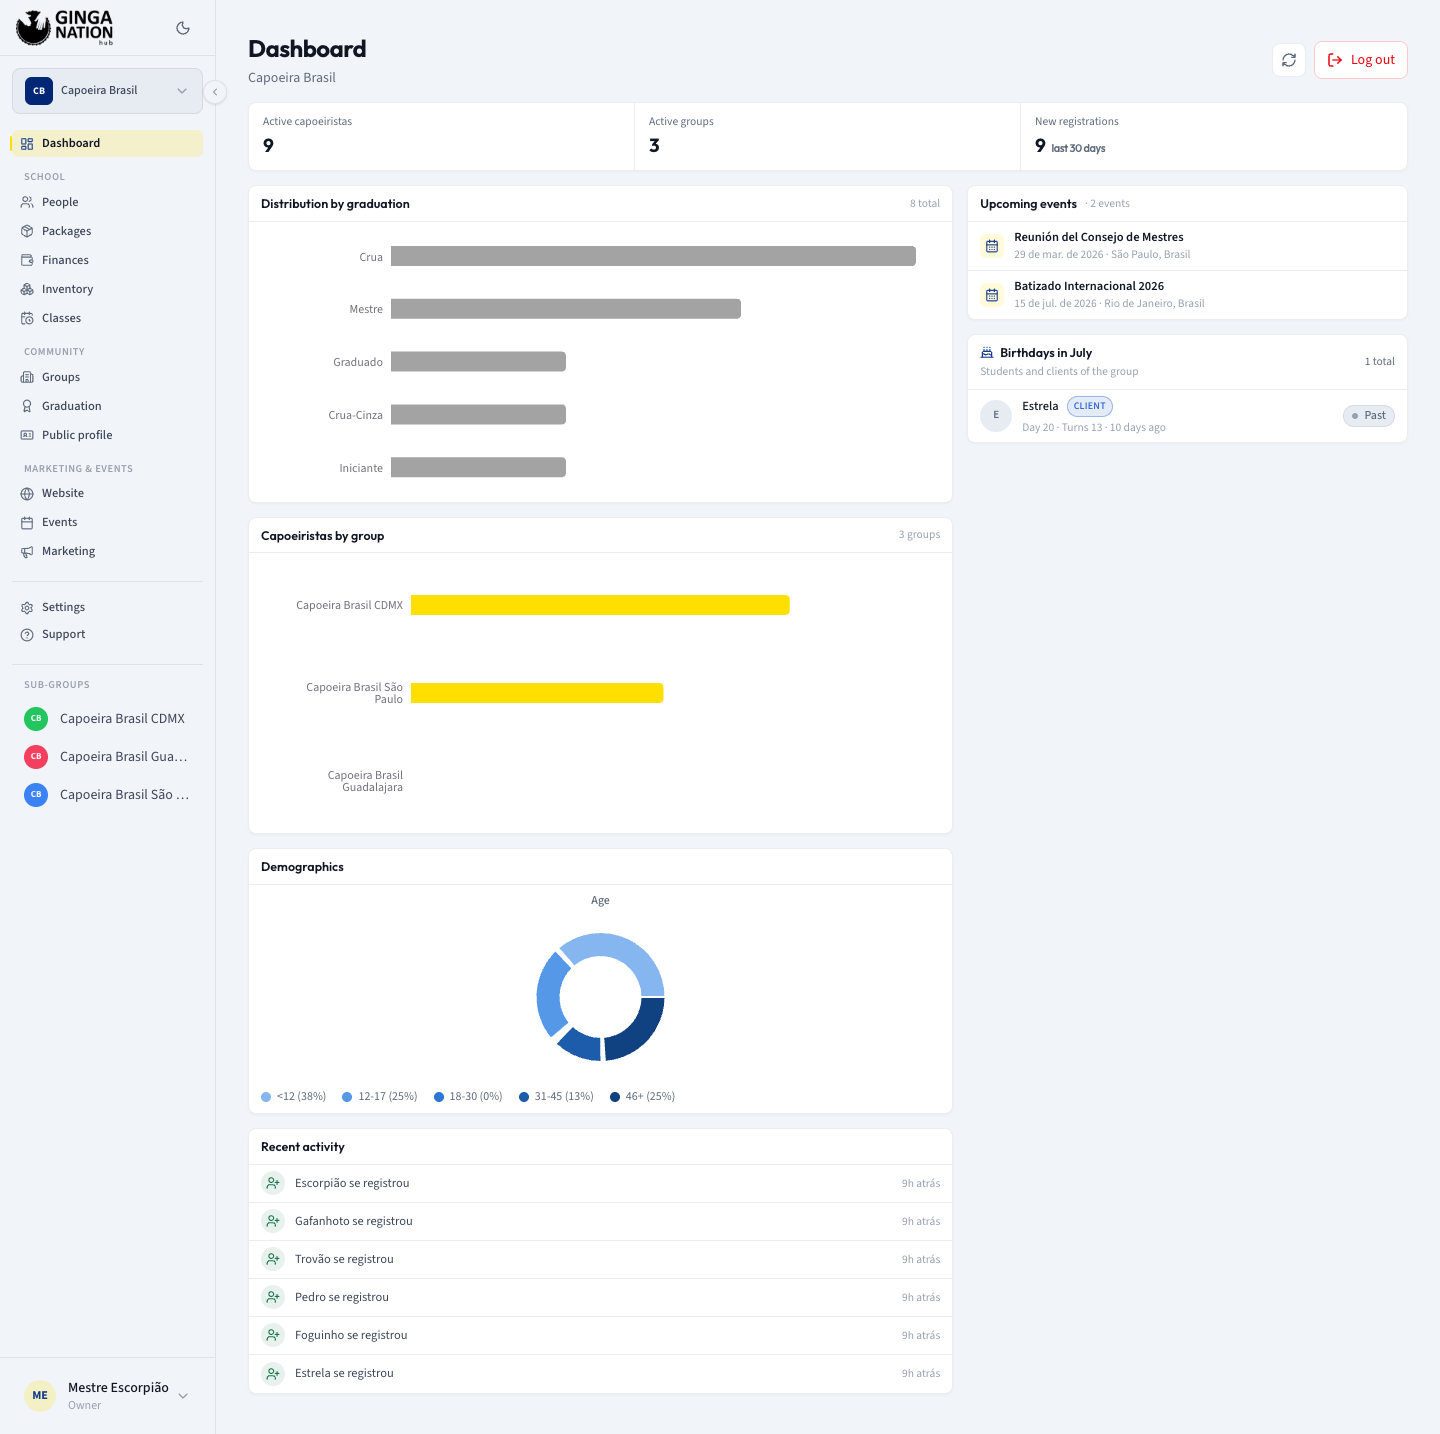Toggle the 46+ (25%) age legend item

643,1097
